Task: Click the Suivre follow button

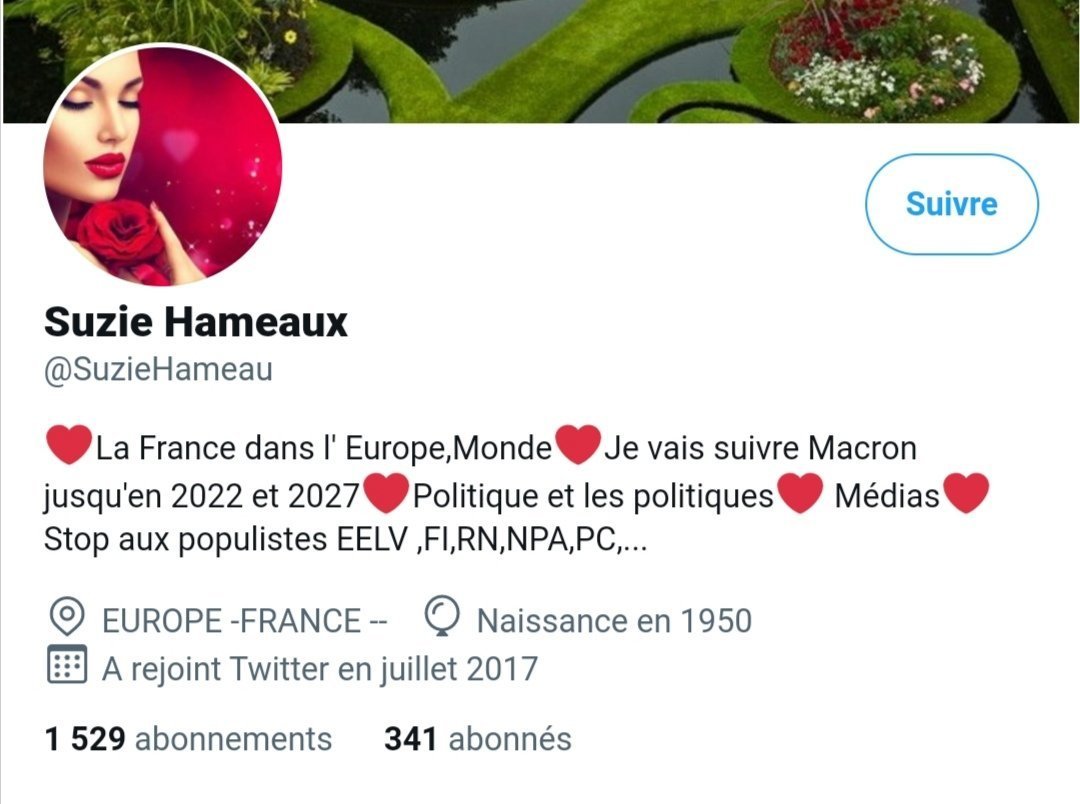Action: [x=951, y=204]
